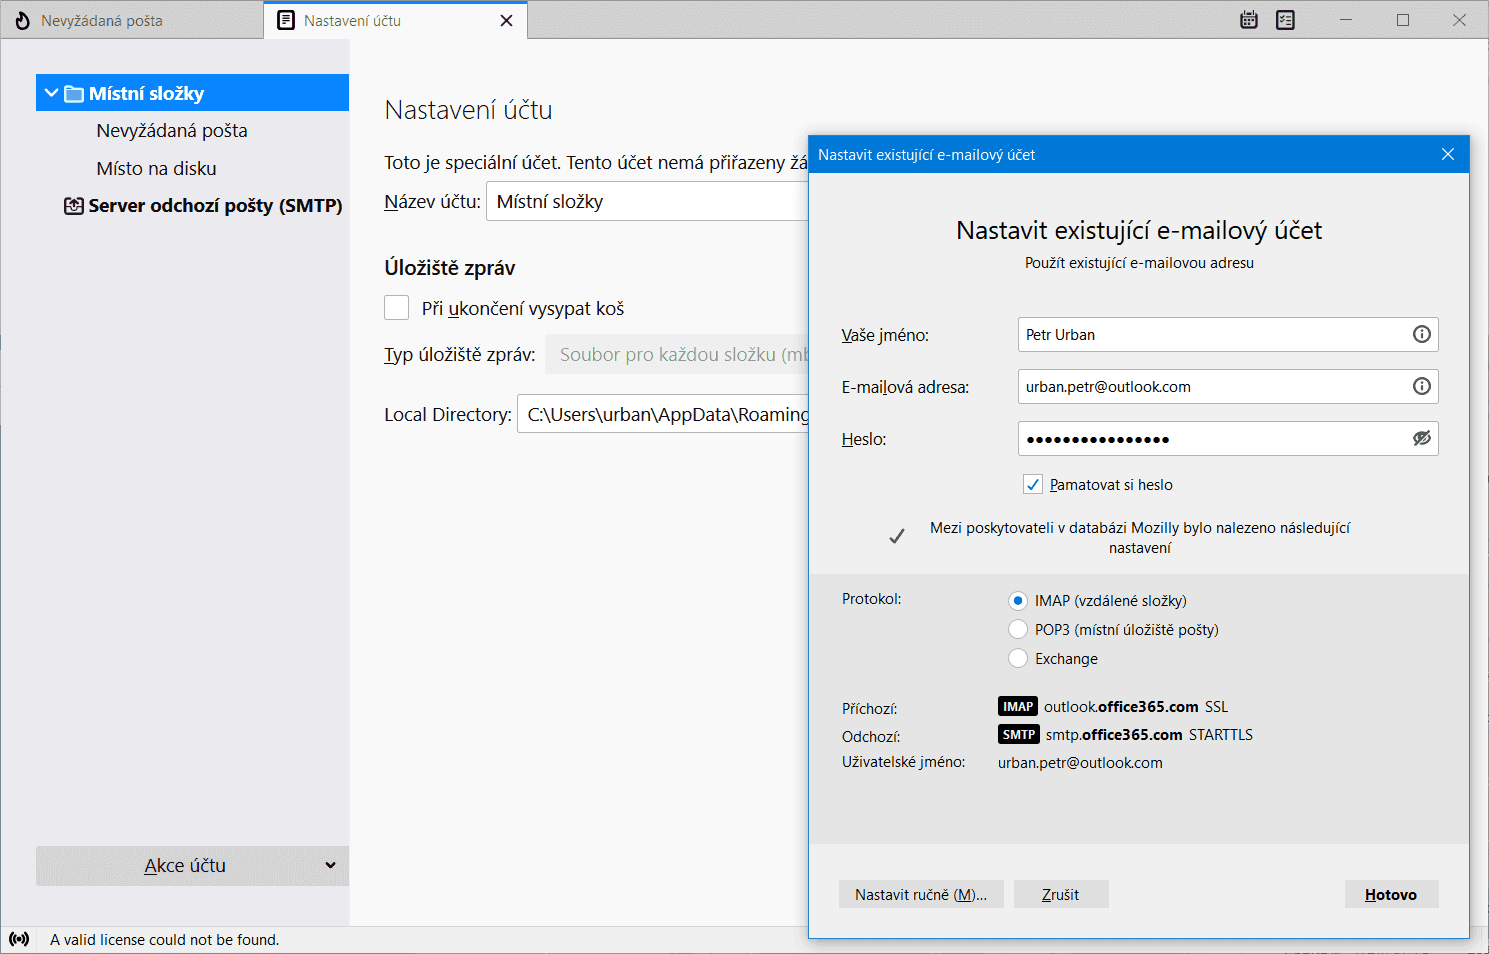Switch to the Nastavení účtu tab
The width and height of the screenshot is (1489, 954).
(x=396, y=20)
